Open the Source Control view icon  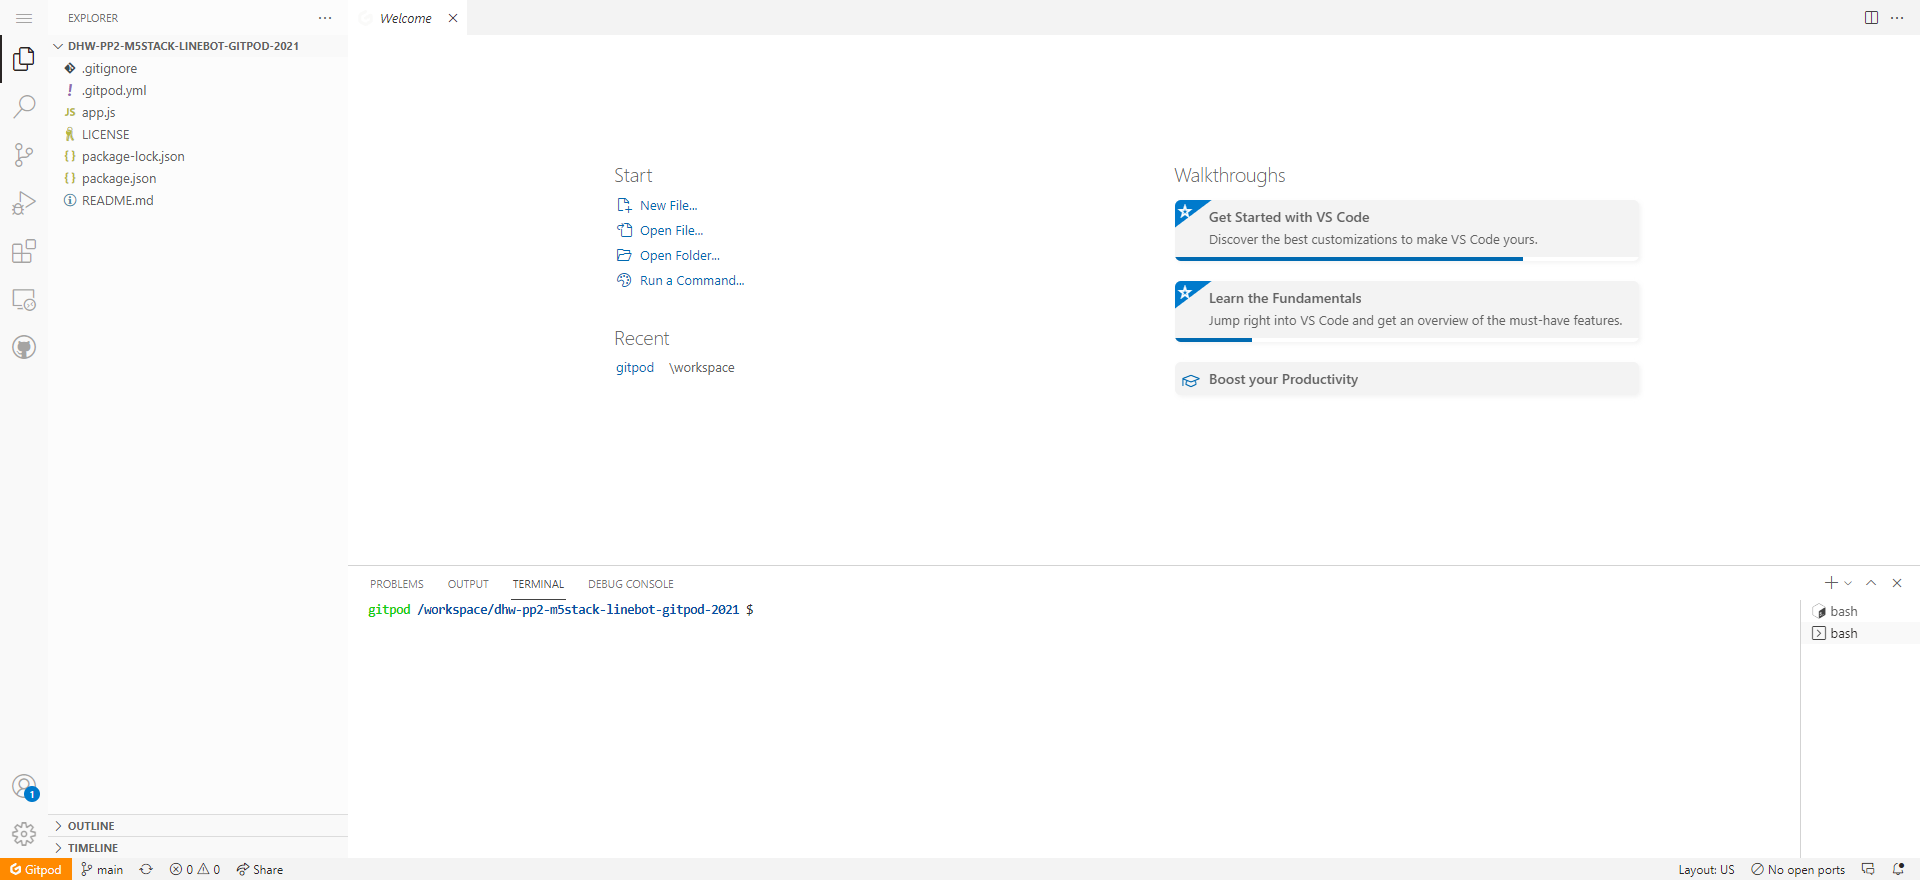point(24,154)
